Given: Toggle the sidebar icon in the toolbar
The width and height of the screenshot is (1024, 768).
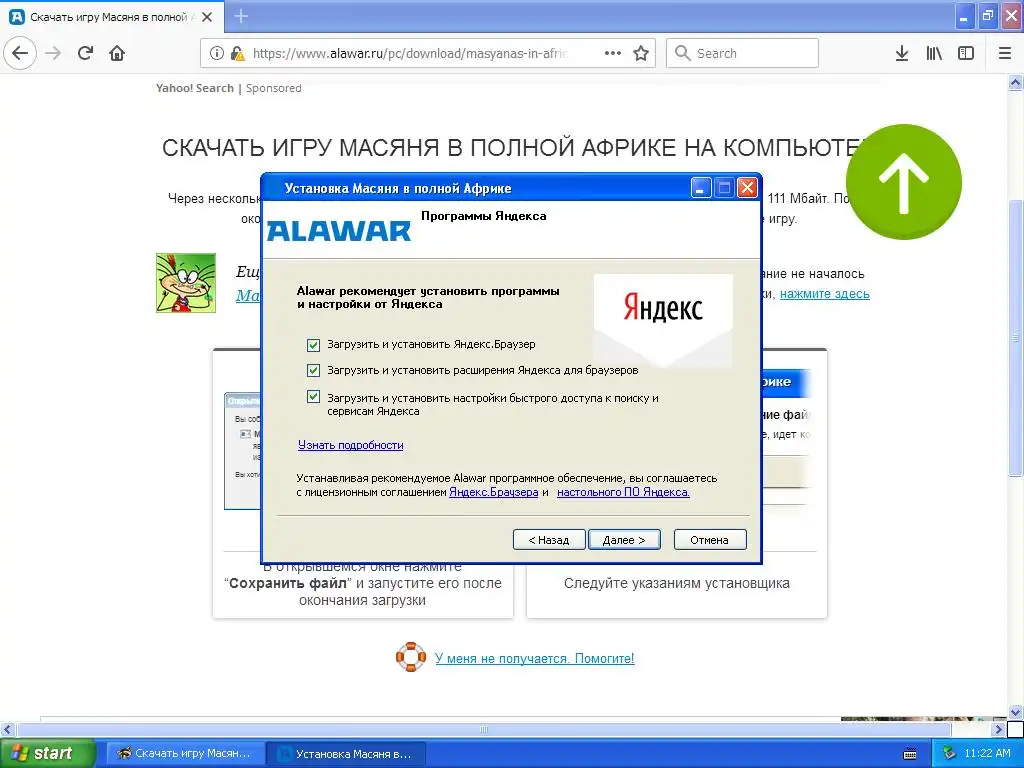Looking at the screenshot, I should point(966,53).
